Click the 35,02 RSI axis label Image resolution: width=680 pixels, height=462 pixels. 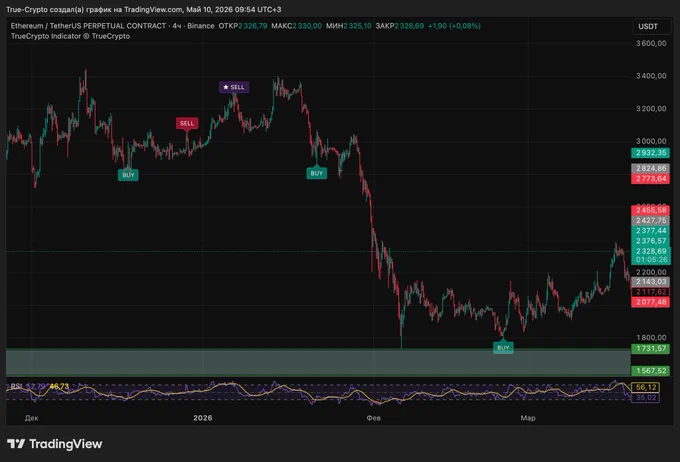(x=645, y=397)
